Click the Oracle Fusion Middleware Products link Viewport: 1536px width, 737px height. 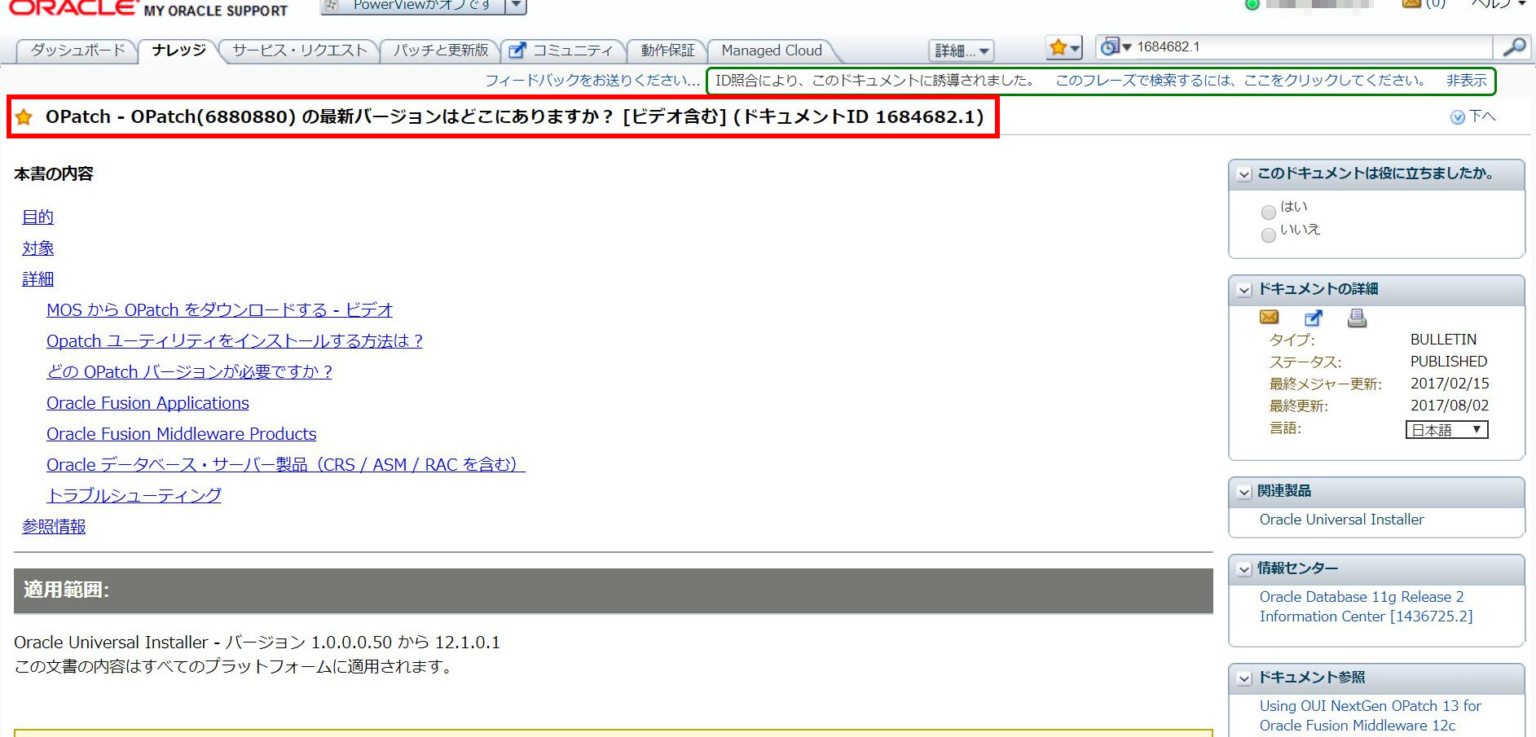[x=181, y=434]
